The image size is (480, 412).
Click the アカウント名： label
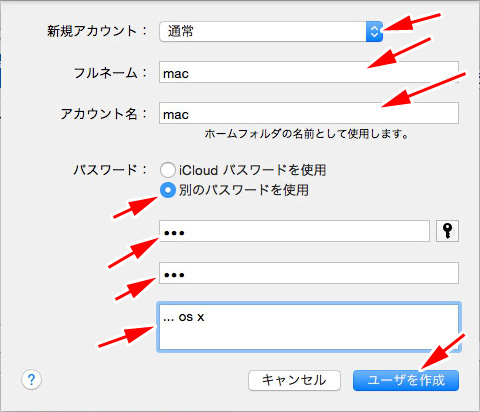coord(104,114)
